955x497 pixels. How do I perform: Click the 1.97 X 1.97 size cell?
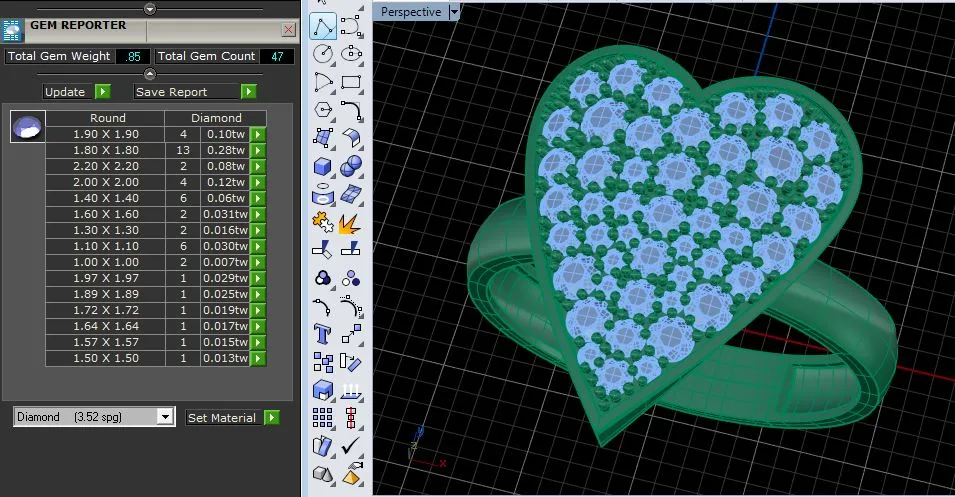pos(105,278)
